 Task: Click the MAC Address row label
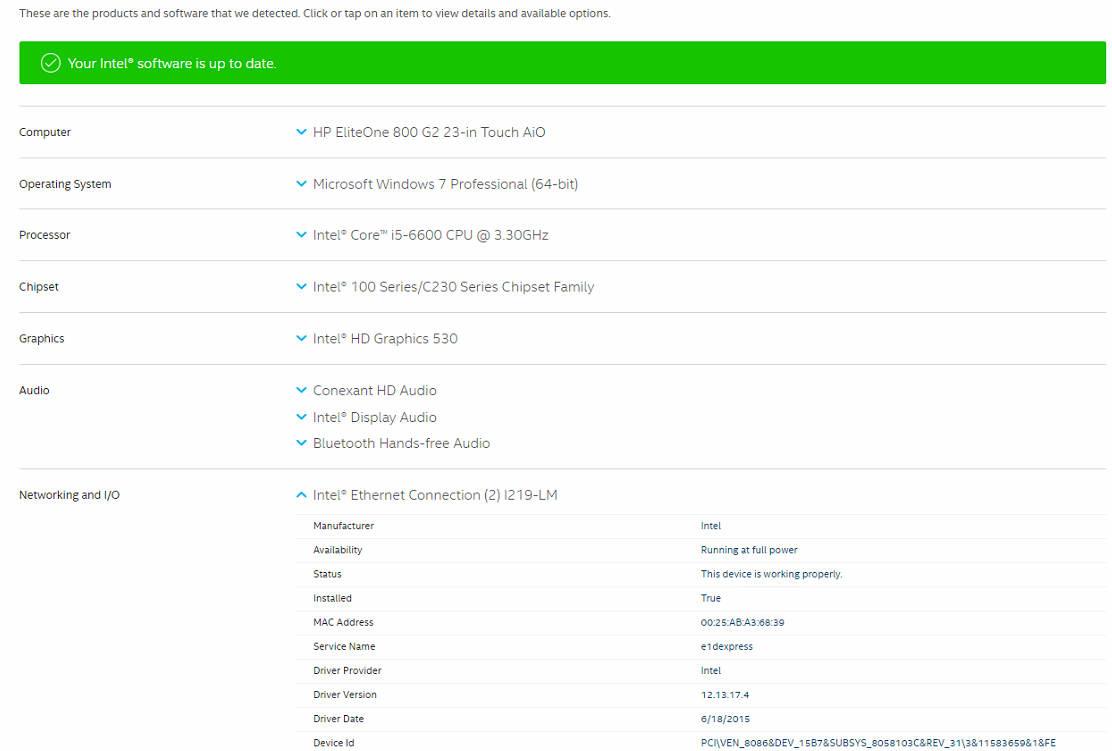pyautogui.click(x=343, y=623)
